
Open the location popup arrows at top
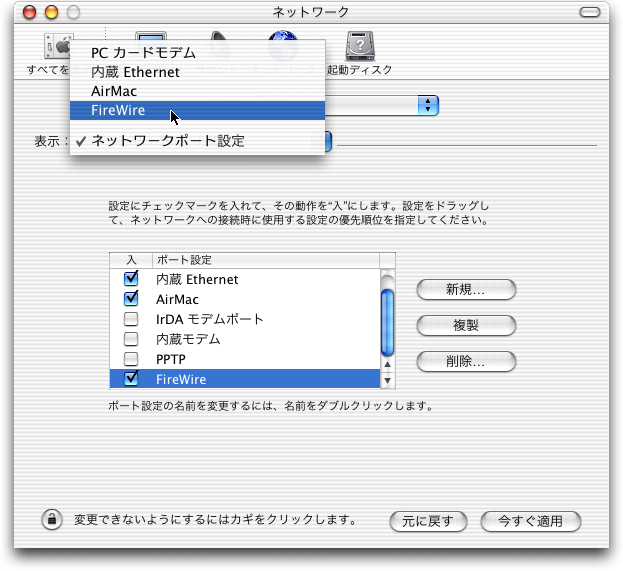[428, 105]
